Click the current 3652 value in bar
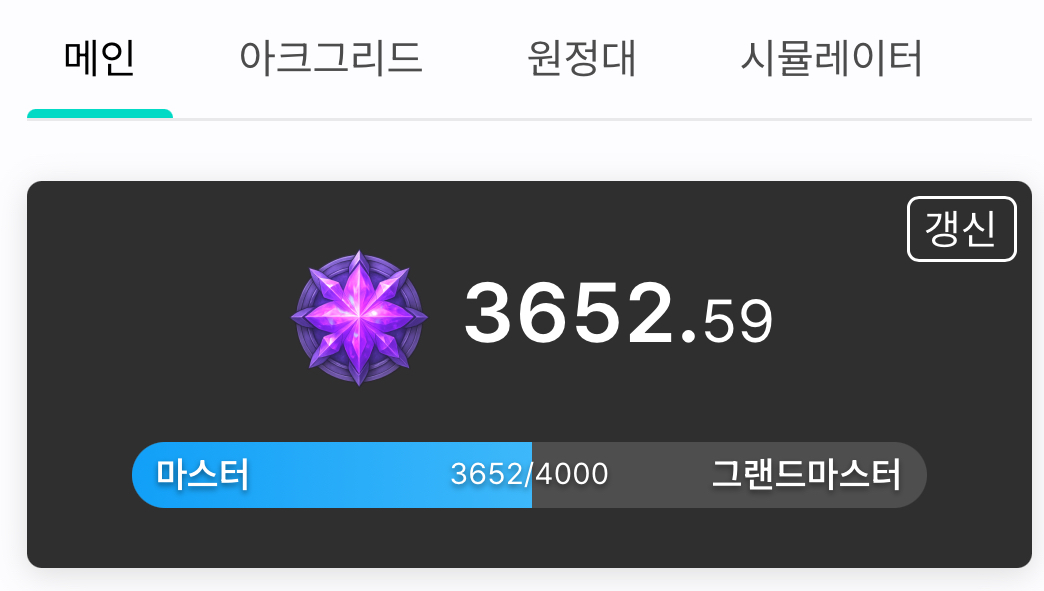This screenshot has width=1044, height=591. coord(486,475)
